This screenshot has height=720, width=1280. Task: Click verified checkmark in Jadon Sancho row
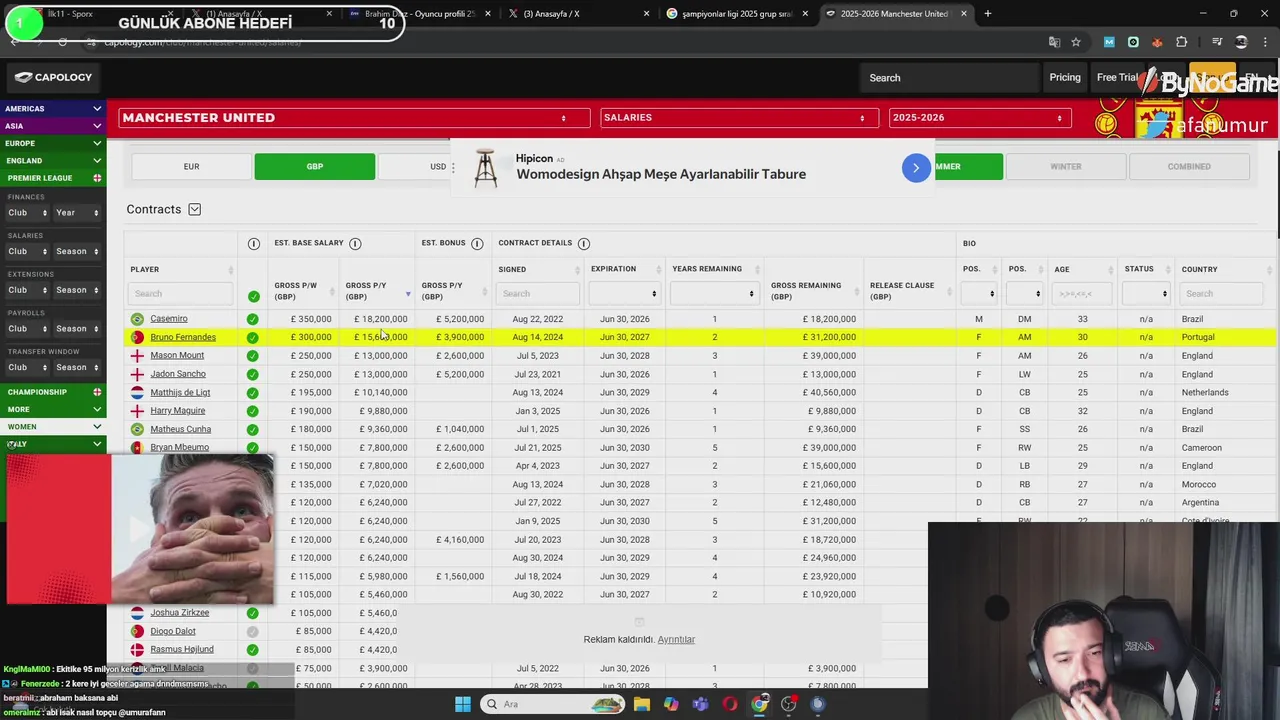[252, 374]
